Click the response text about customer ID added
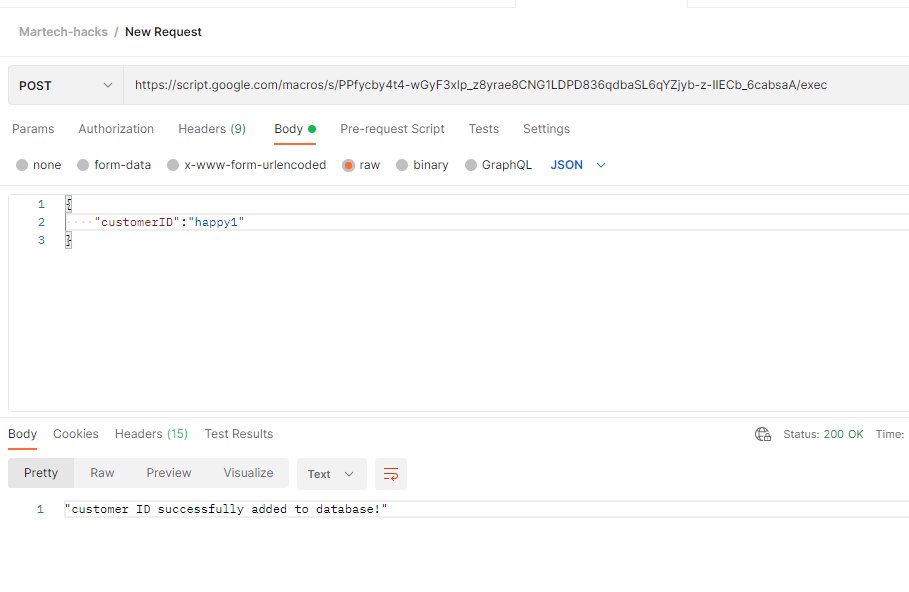 (x=226, y=509)
